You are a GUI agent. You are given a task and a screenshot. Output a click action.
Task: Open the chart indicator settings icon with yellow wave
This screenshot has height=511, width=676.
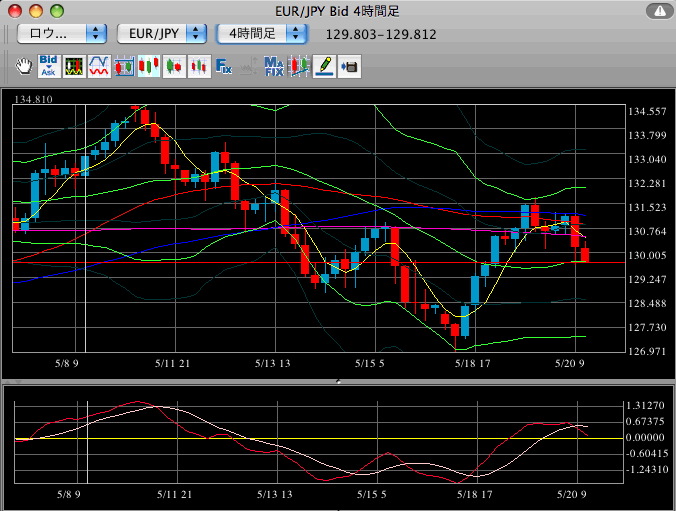[x=74, y=66]
